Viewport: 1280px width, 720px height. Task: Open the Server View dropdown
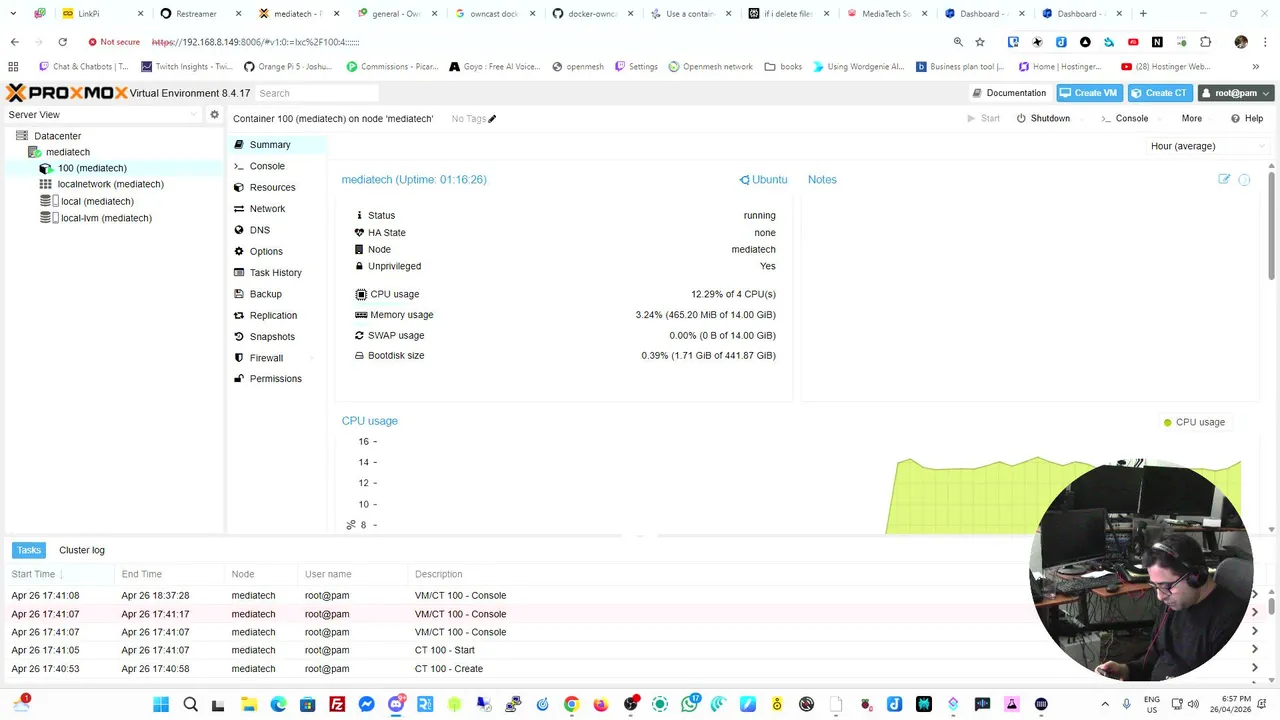tap(102, 115)
